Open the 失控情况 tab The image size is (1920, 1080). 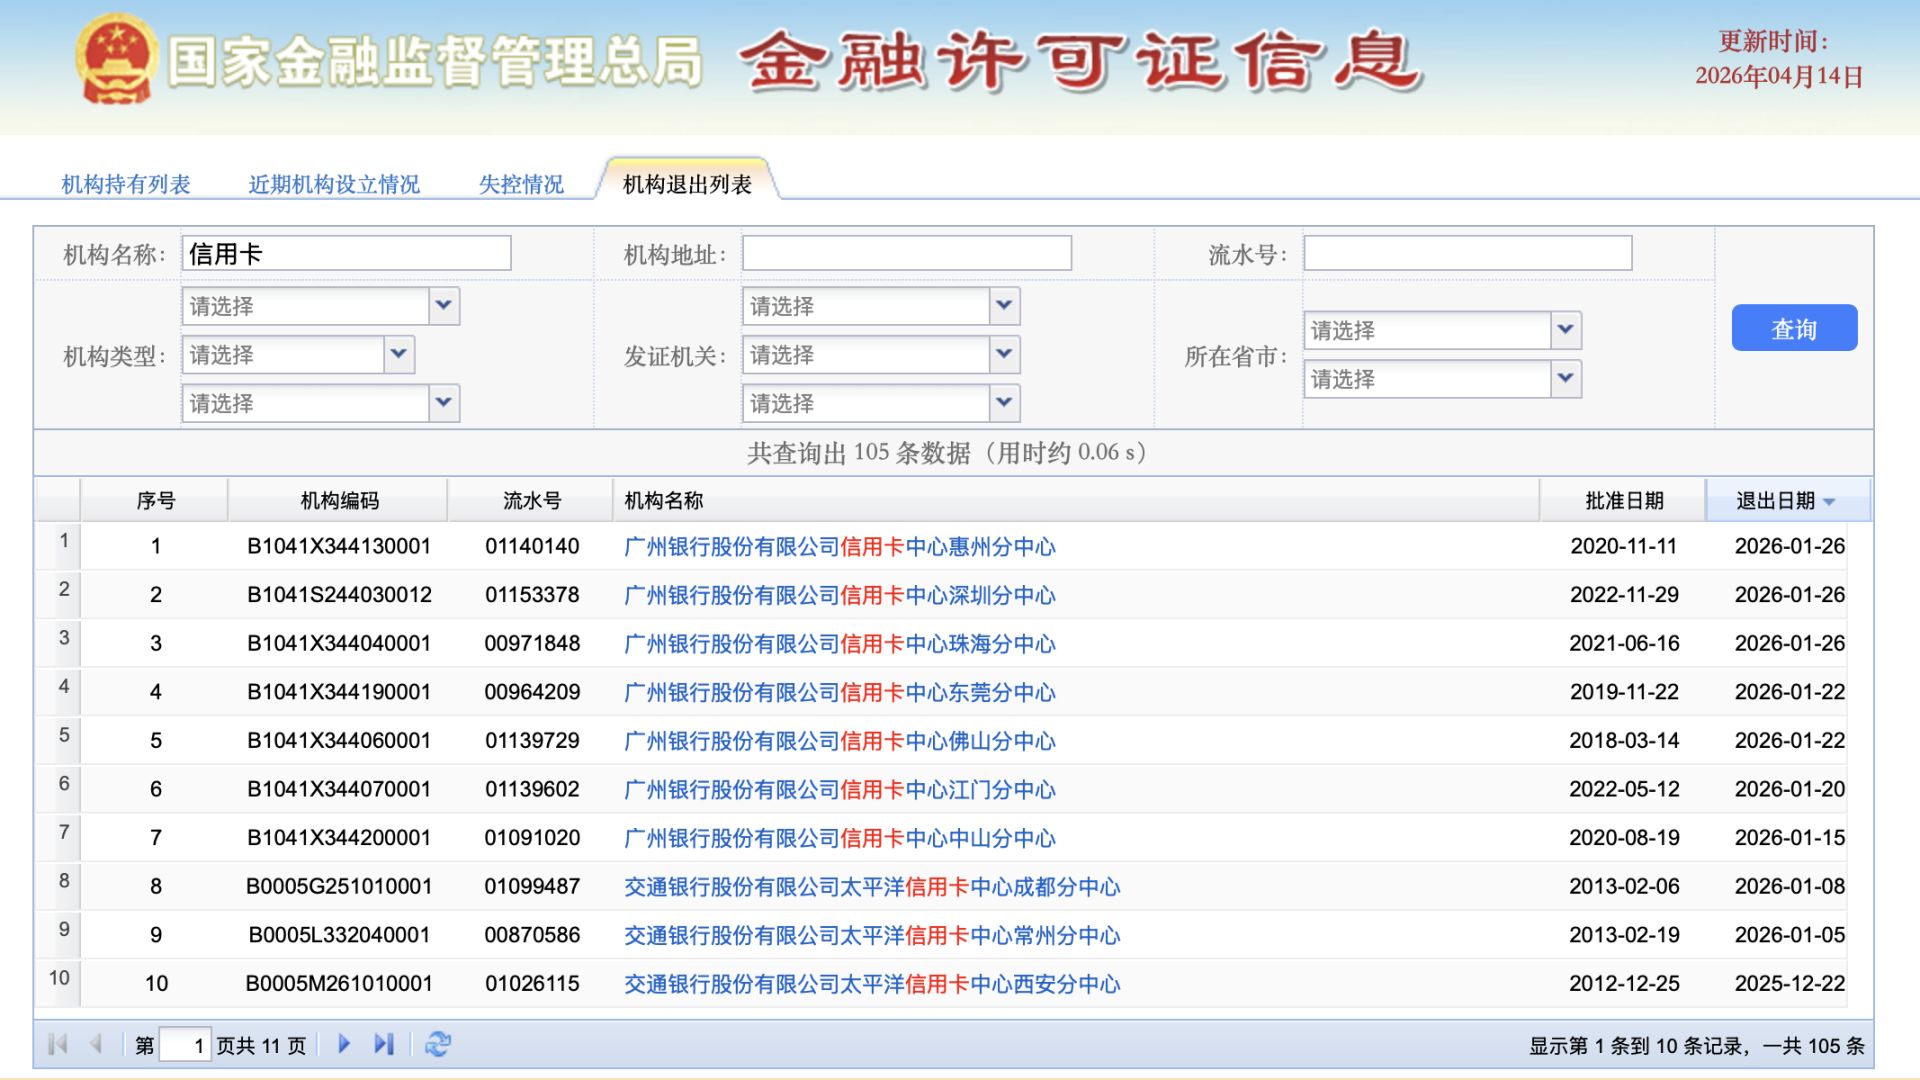pos(521,184)
